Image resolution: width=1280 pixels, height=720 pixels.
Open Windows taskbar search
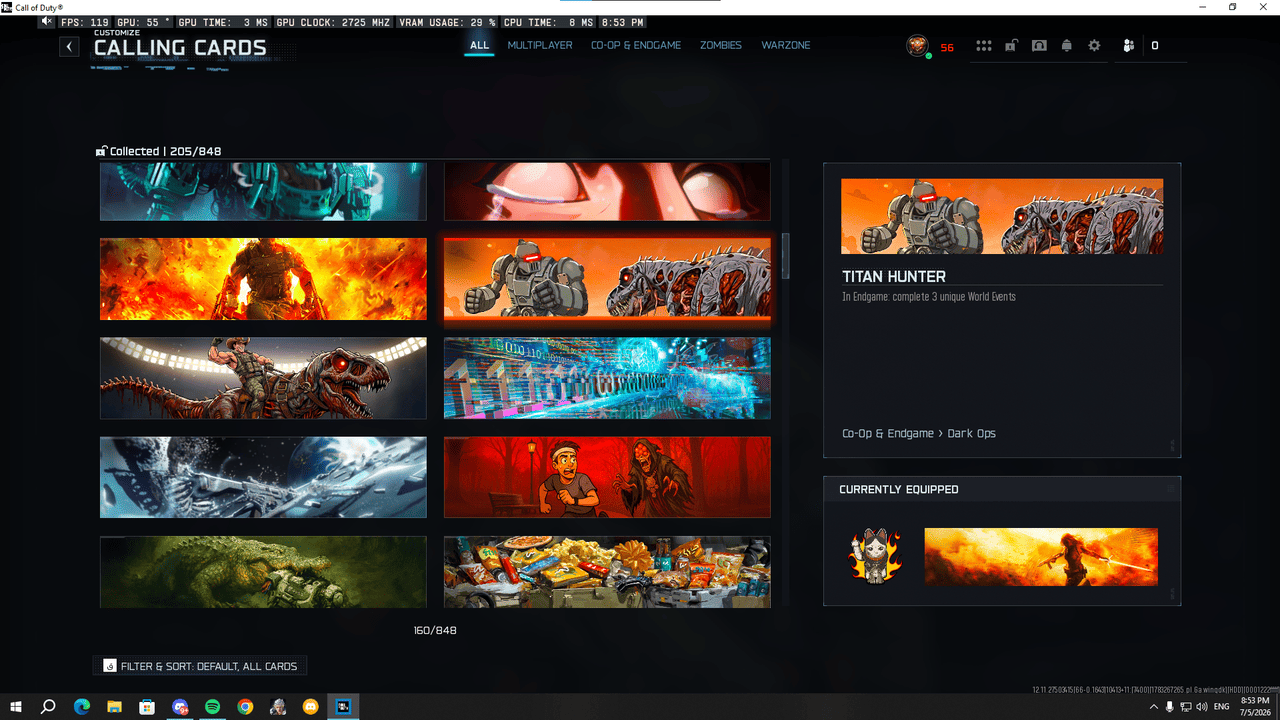(x=48, y=707)
